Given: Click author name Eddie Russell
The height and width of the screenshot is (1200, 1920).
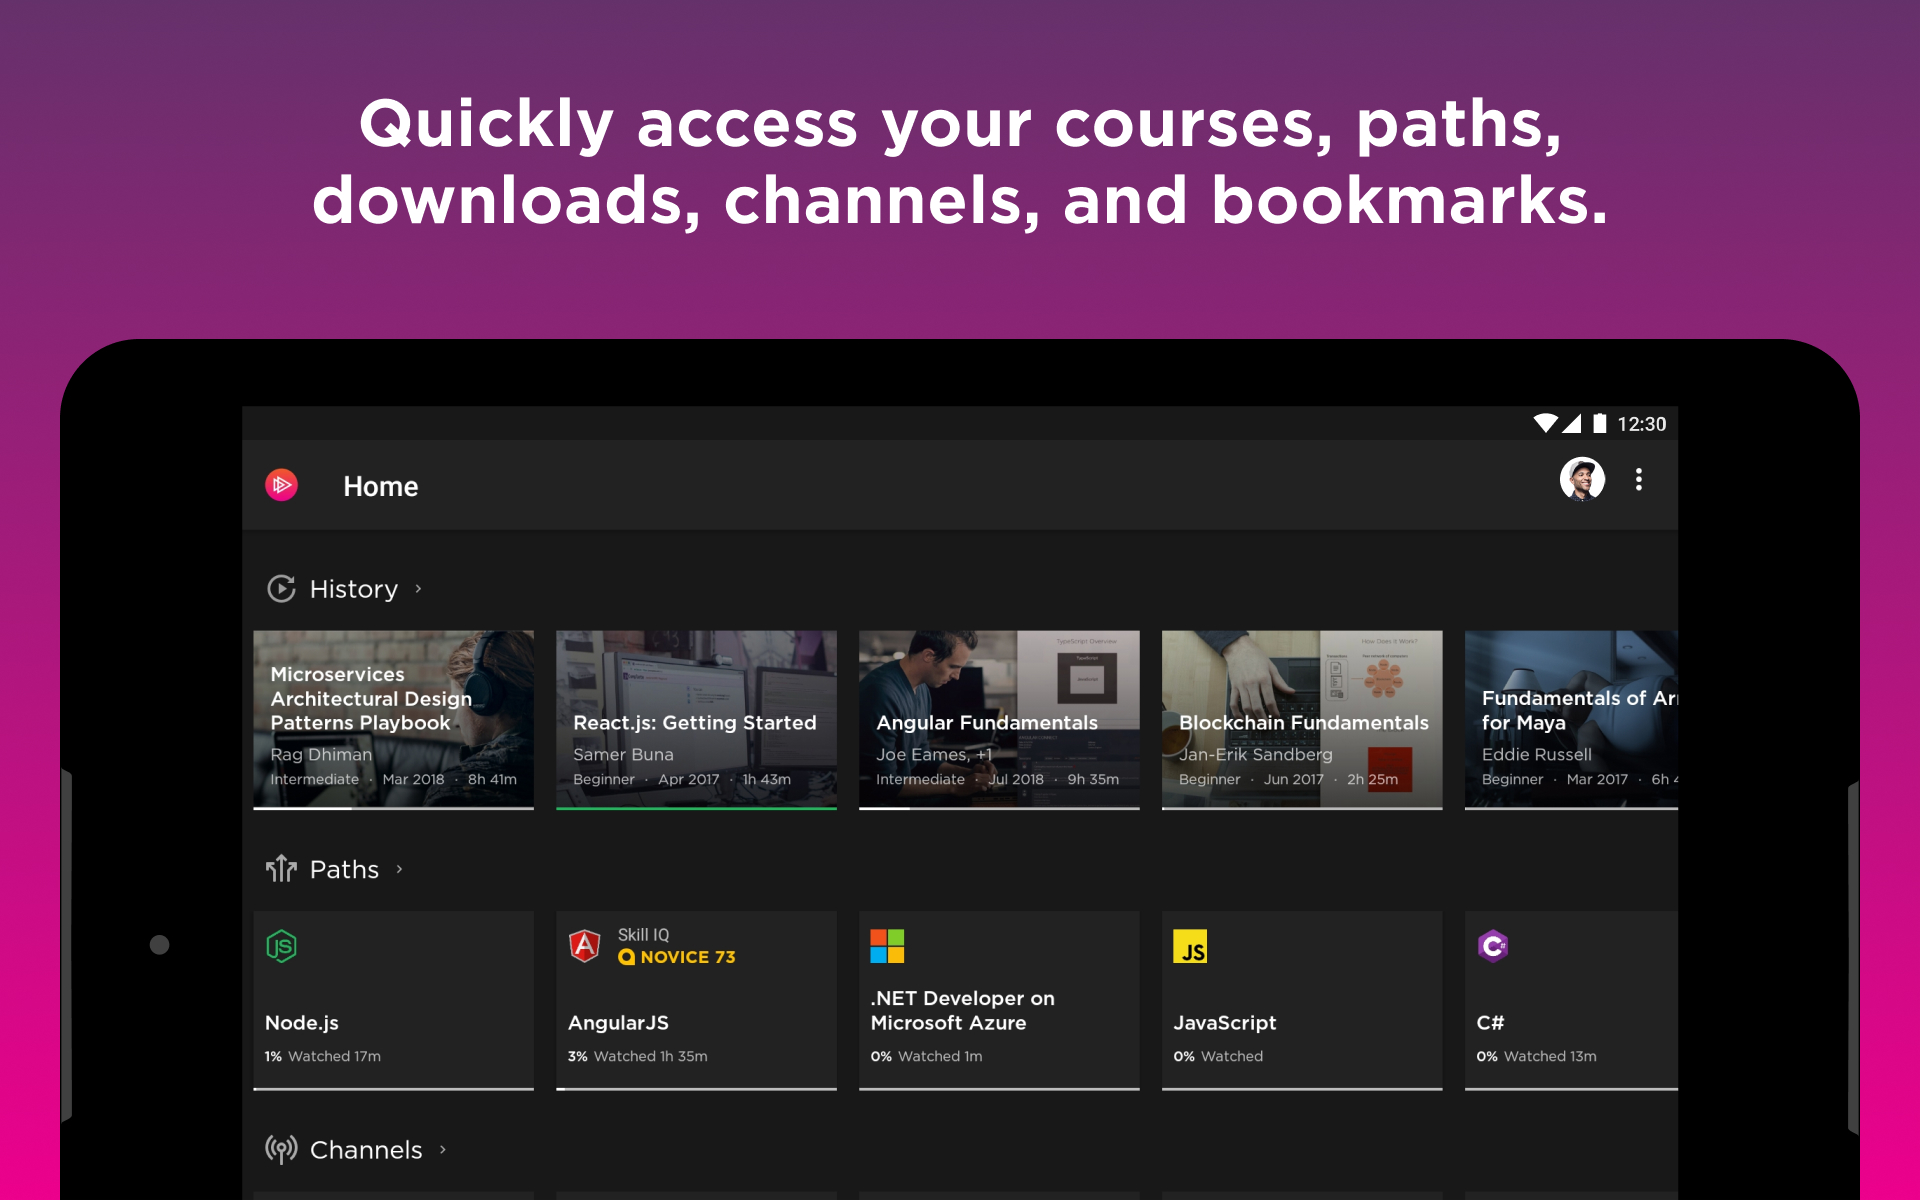Looking at the screenshot, I should pos(1536,754).
